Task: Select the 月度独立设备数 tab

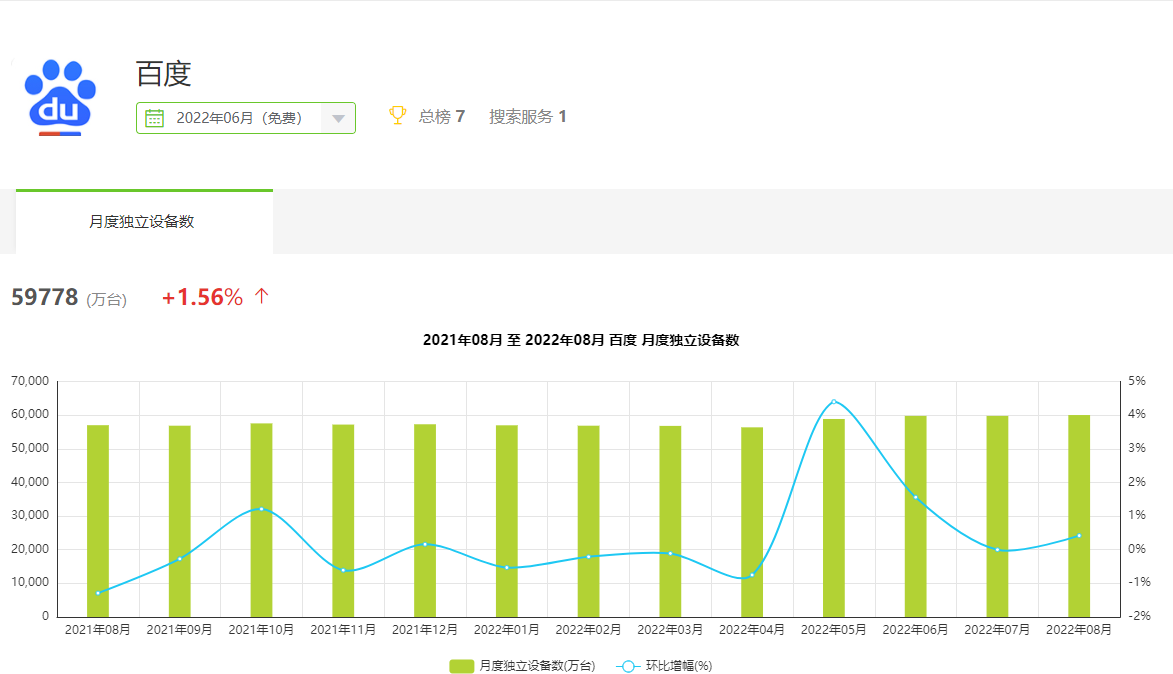Action: [144, 222]
